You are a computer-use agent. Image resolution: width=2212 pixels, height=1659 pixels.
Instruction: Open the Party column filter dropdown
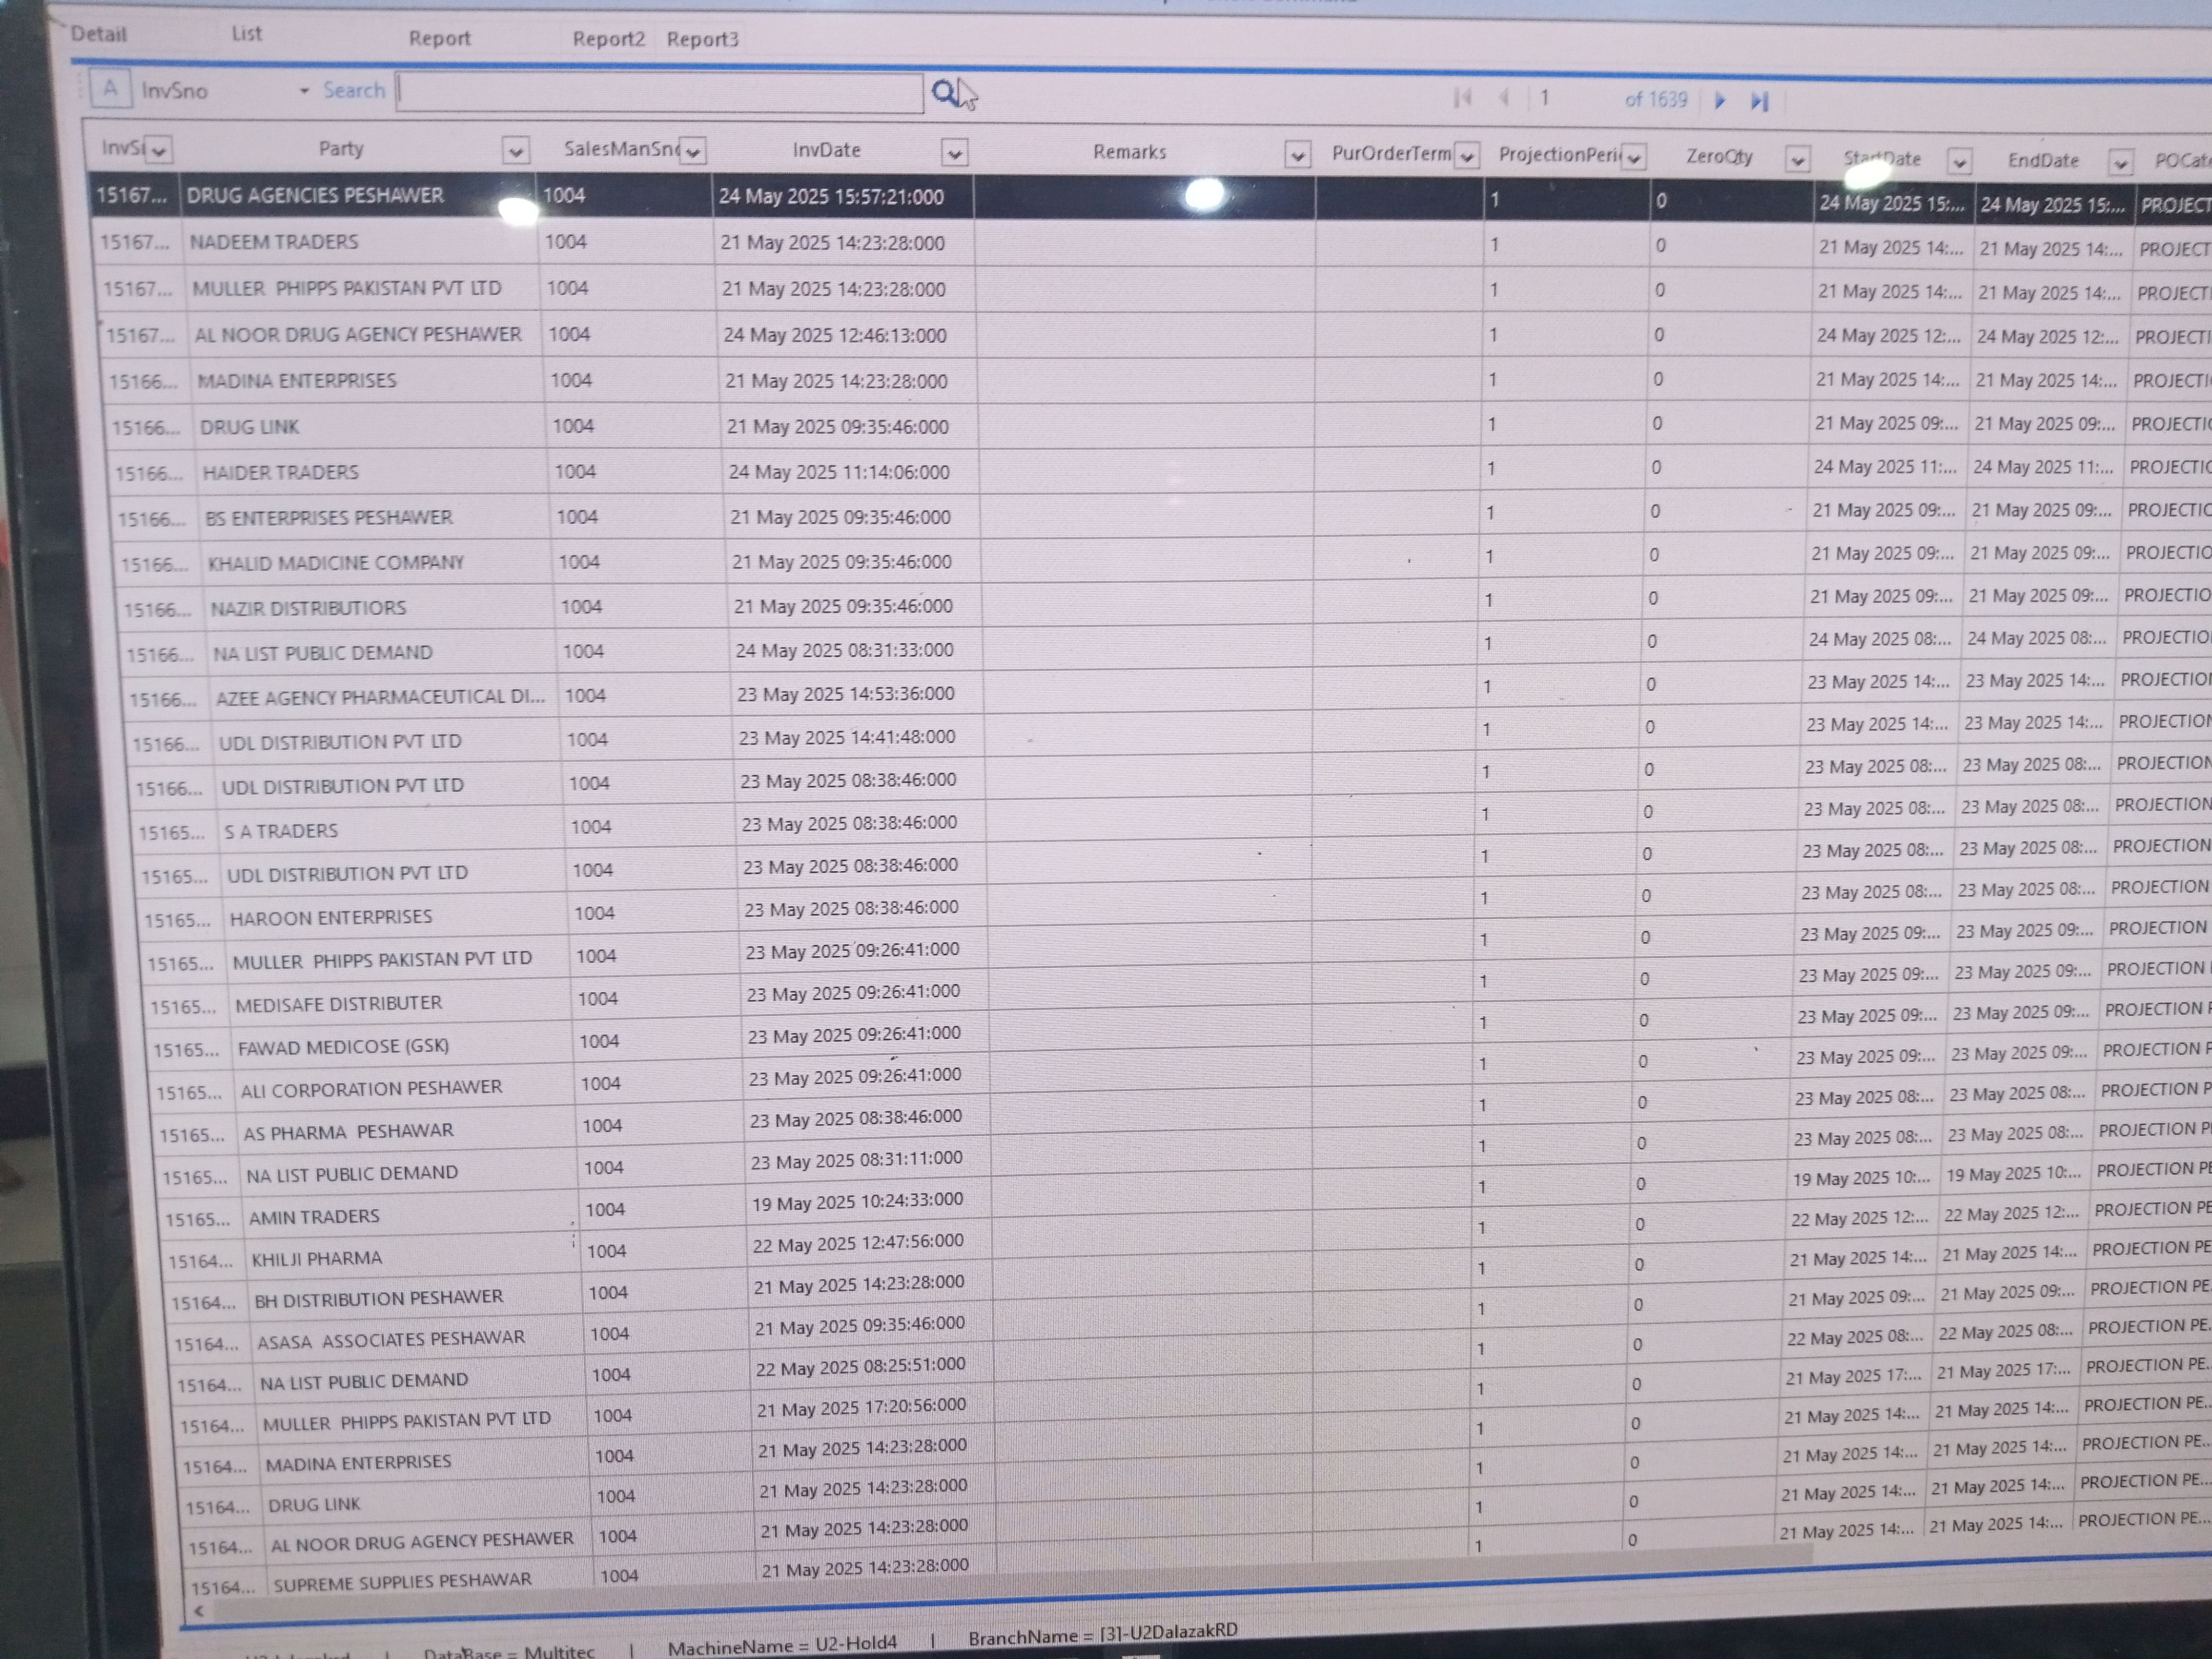coord(515,151)
